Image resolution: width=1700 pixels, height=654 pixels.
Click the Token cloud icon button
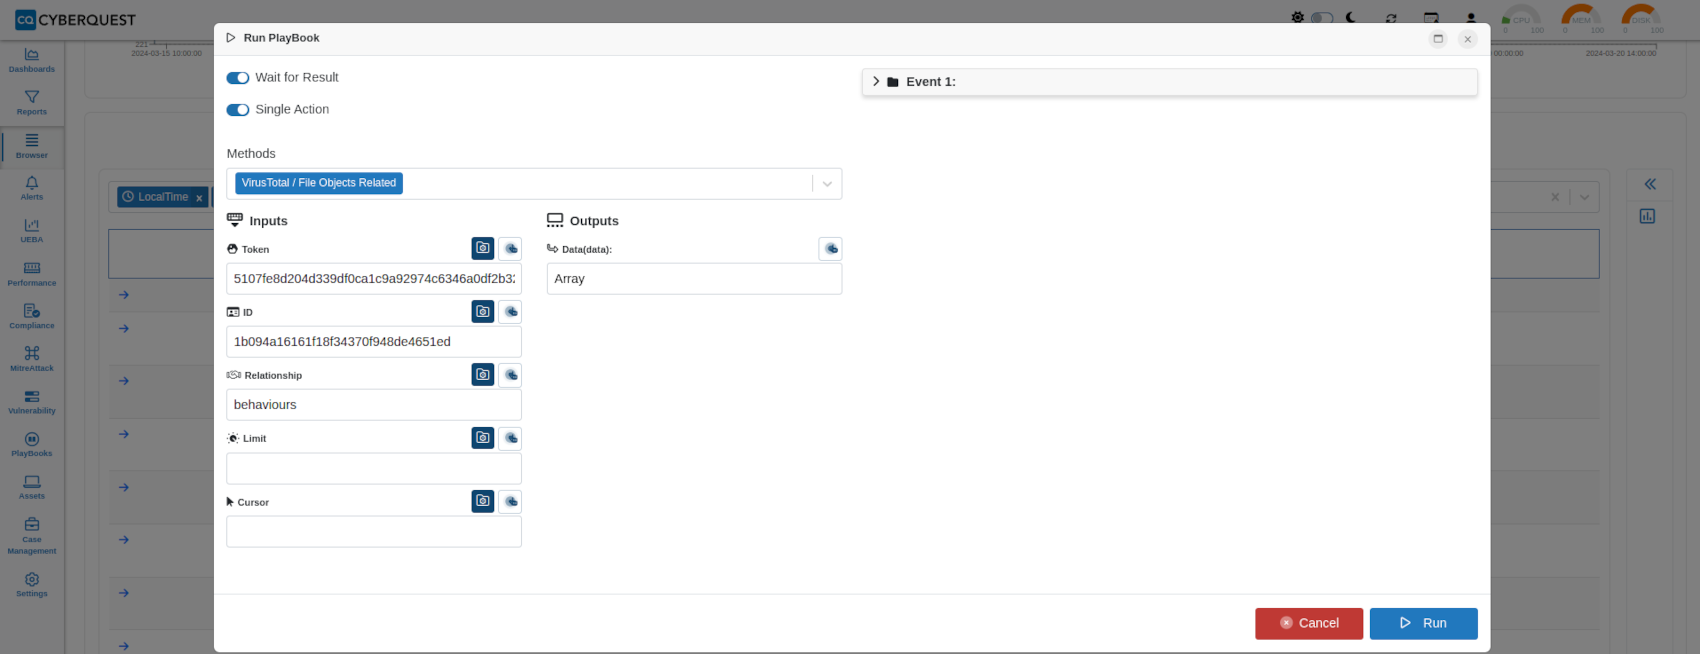(510, 248)
